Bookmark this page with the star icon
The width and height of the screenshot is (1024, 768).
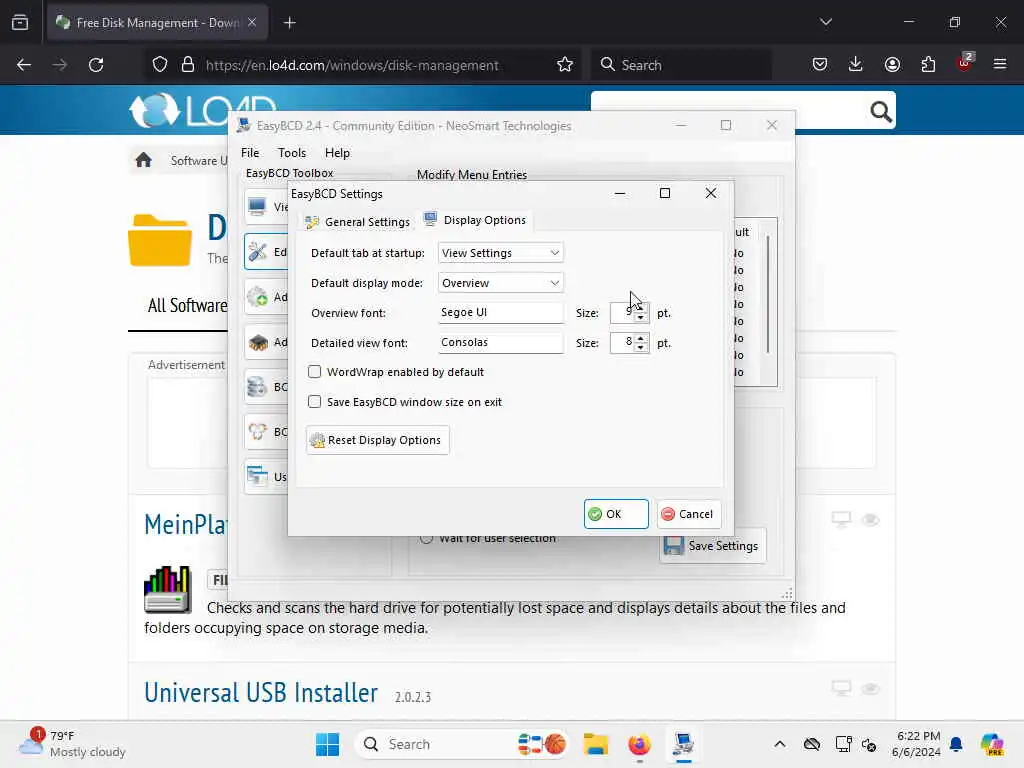[x=565, y=65]
